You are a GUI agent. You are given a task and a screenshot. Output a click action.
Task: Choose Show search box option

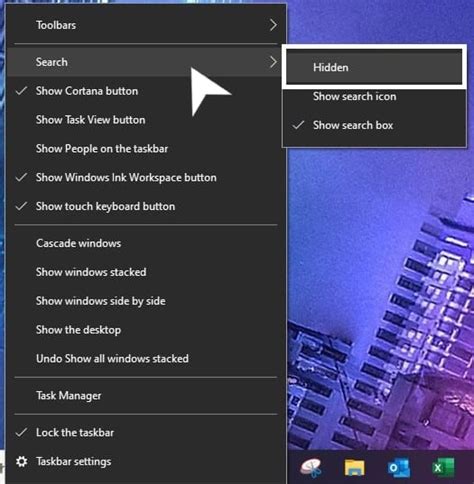[374, 125]
